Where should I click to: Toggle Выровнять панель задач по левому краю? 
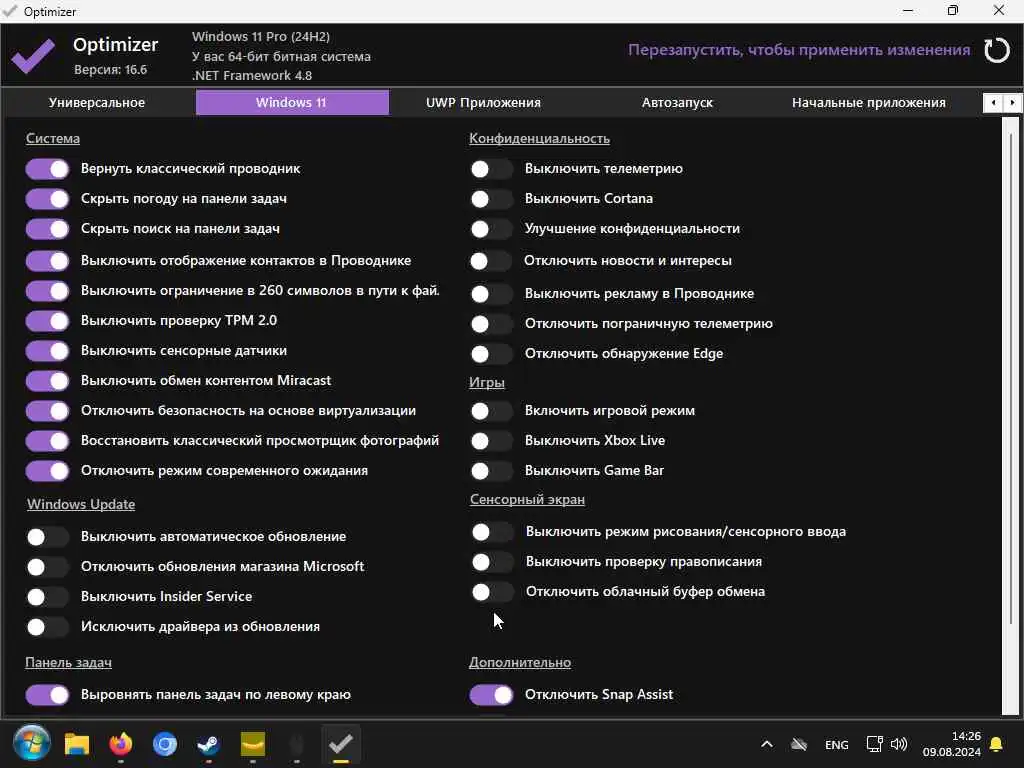[47, 695]
